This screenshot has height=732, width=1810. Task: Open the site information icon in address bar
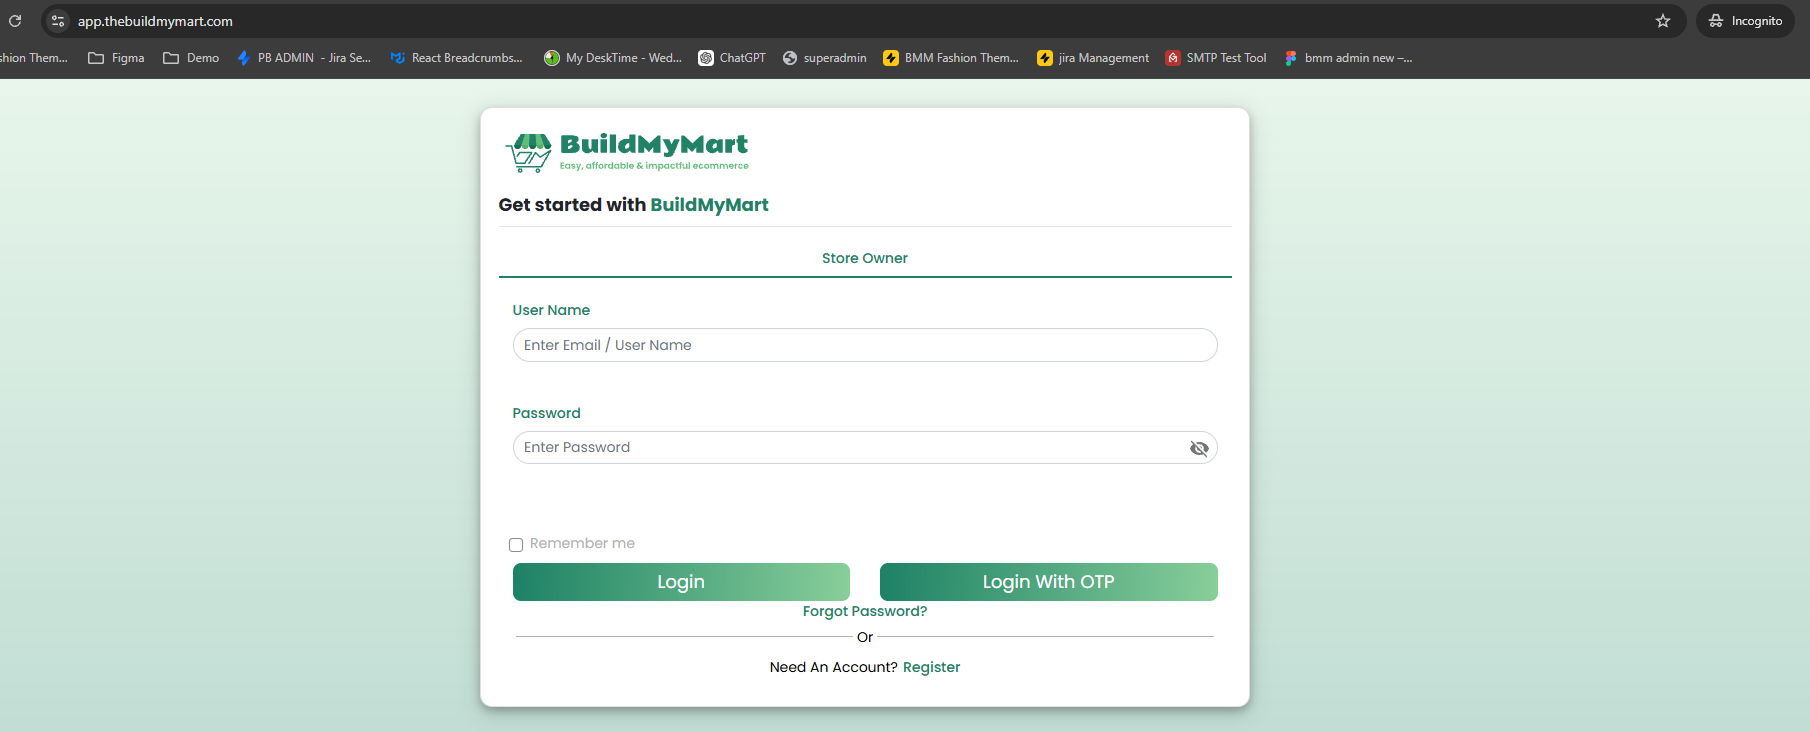[x=58, y=21]
